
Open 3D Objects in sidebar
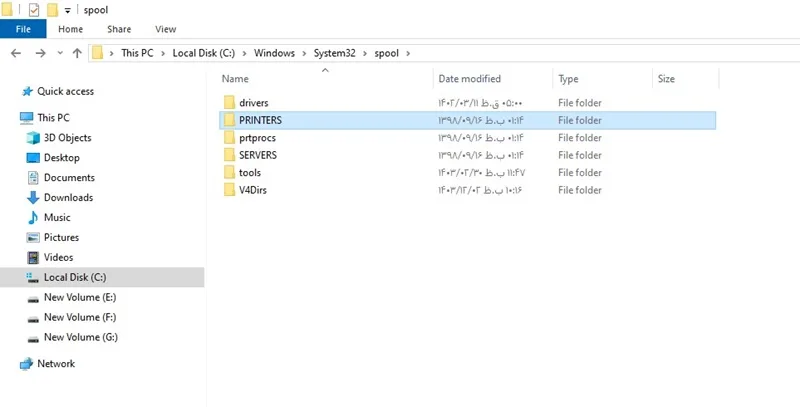[x=67, y=138]
